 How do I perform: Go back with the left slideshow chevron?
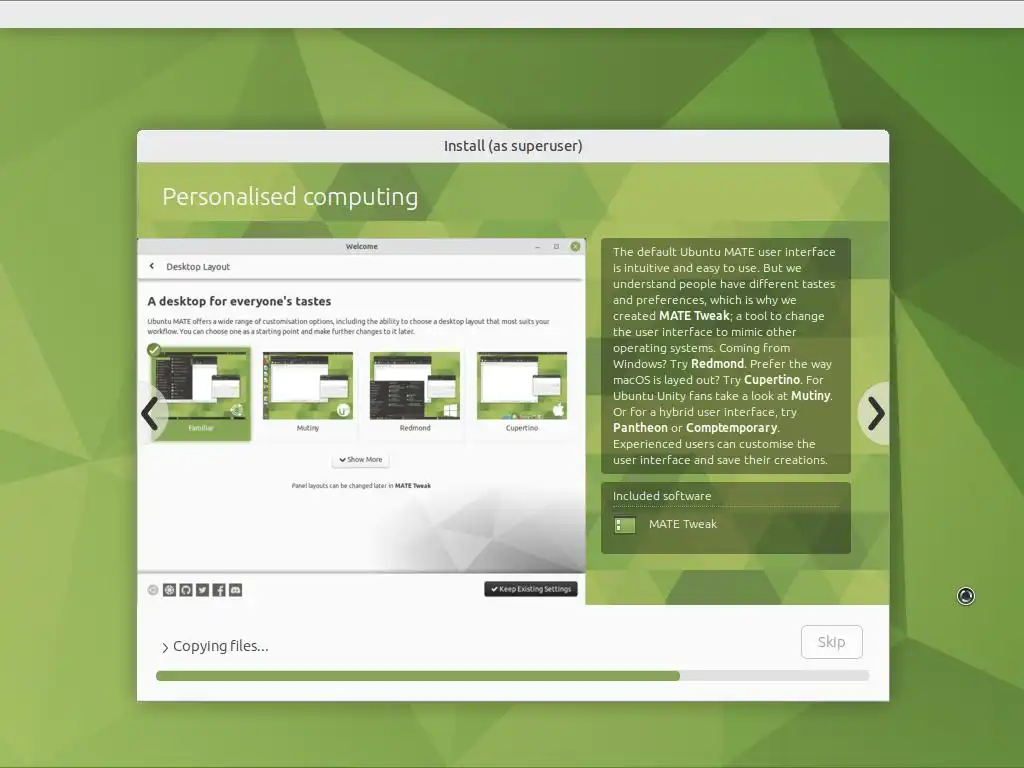point(150,413)
